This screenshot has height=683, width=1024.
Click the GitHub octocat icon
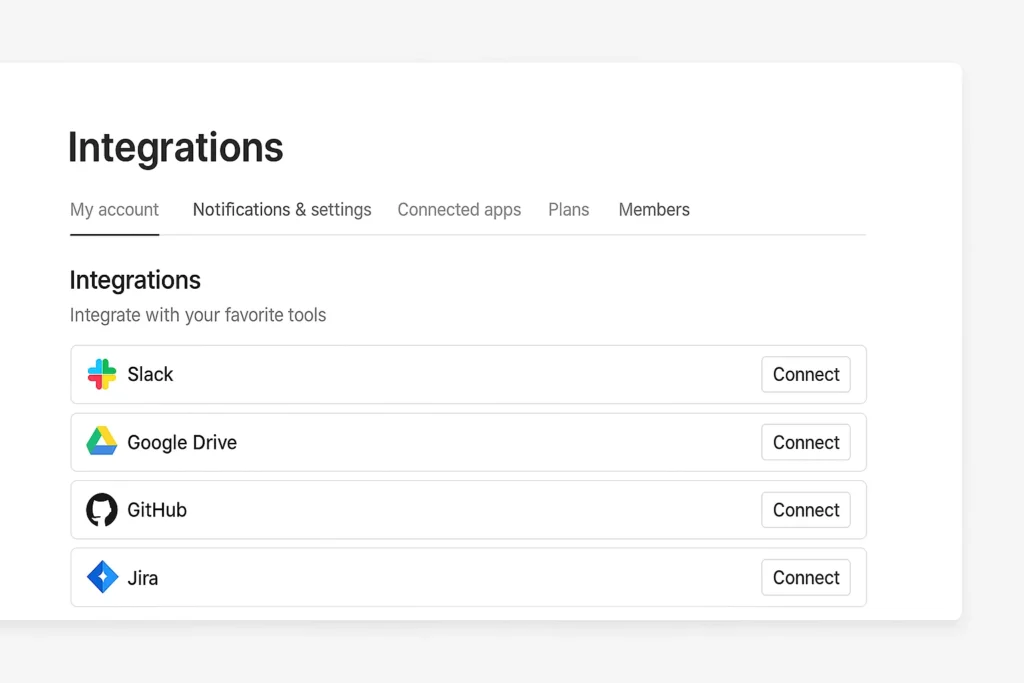click(x=102, y=510)
